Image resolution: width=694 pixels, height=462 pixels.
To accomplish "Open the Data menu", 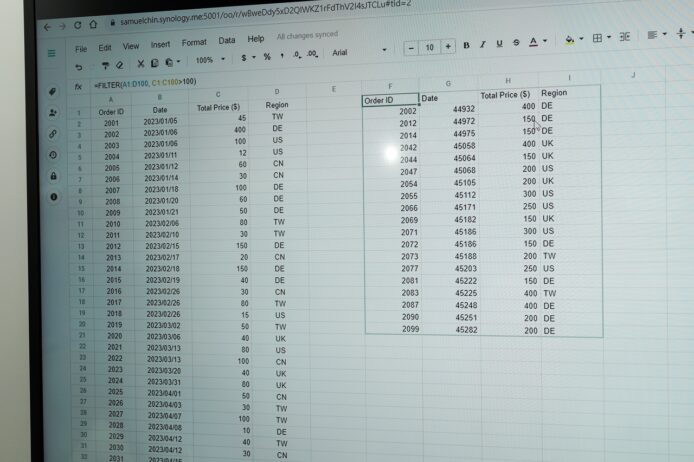I will pos(227,41).
